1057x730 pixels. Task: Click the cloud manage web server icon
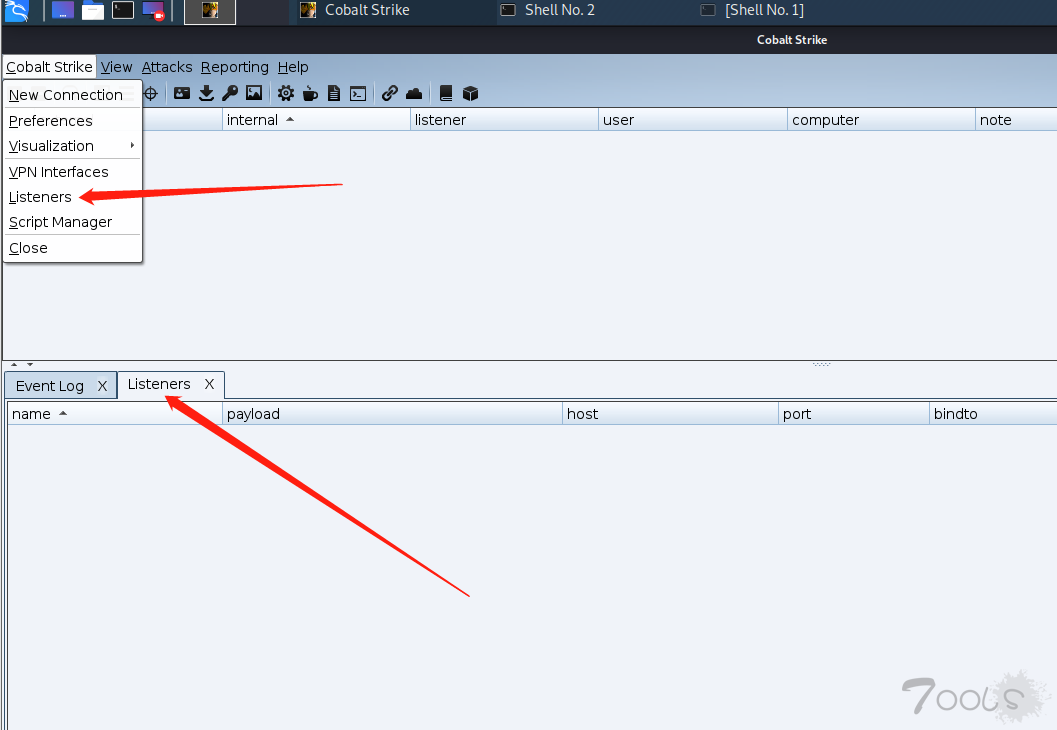point(414,94)
